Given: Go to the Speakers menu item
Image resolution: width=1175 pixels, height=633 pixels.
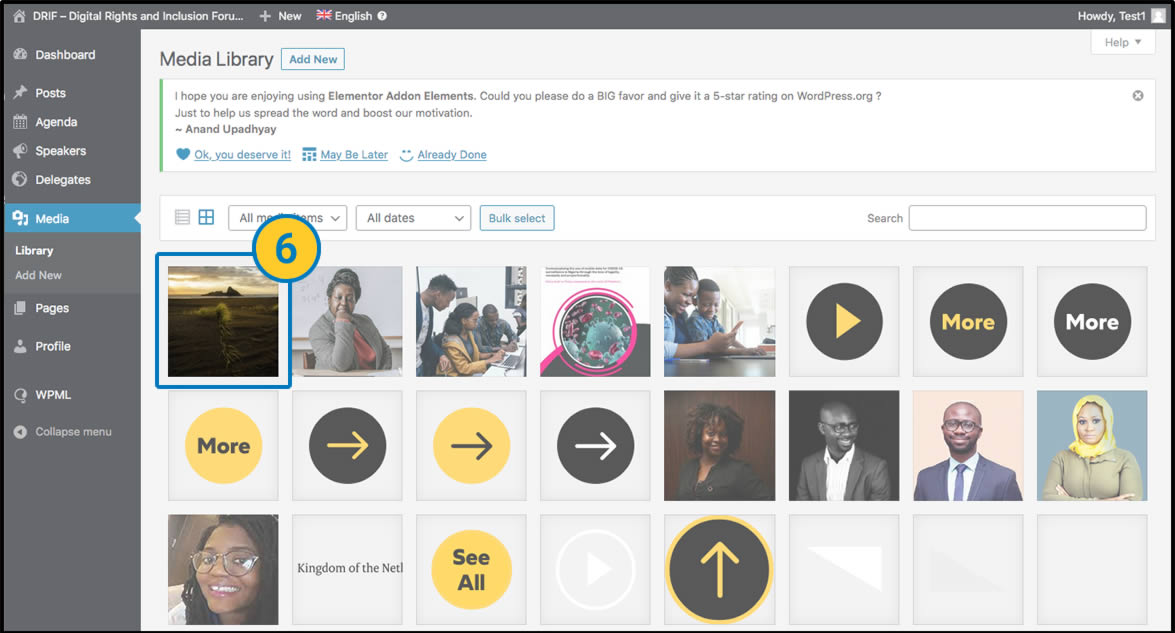Looking at the screenshot, I should 60,151.
